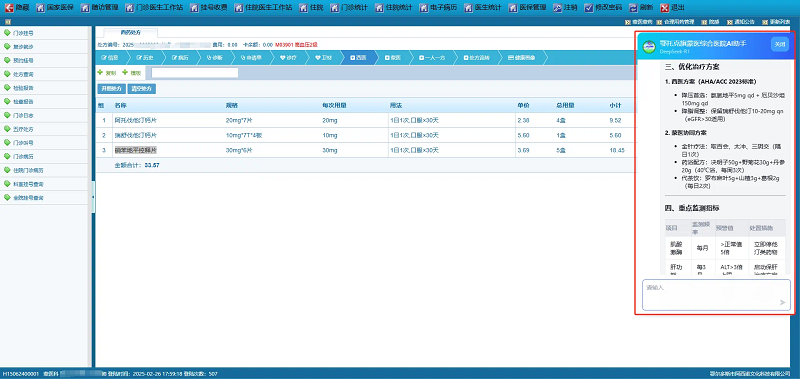Go to the 申请单 step
The width and height of the screenshot is (800, 379).
point(251,58)
